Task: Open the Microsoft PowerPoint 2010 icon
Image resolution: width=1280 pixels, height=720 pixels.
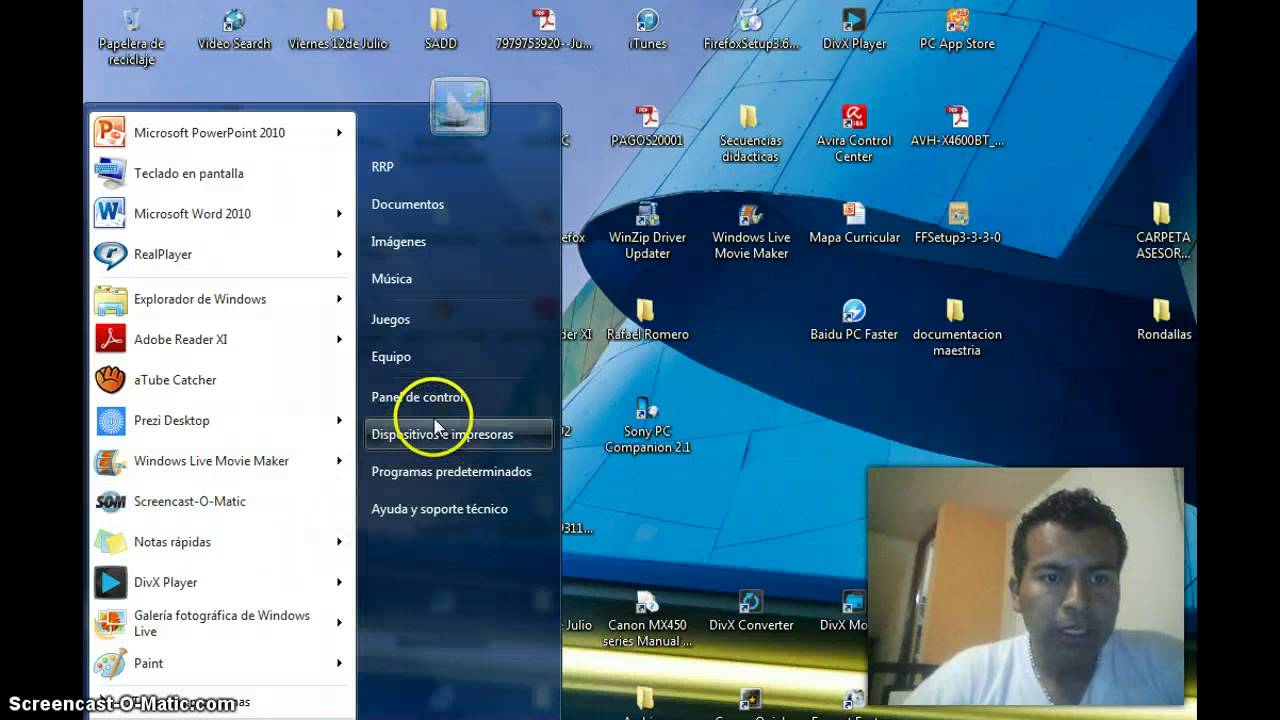Action: (x=110, y=132)
